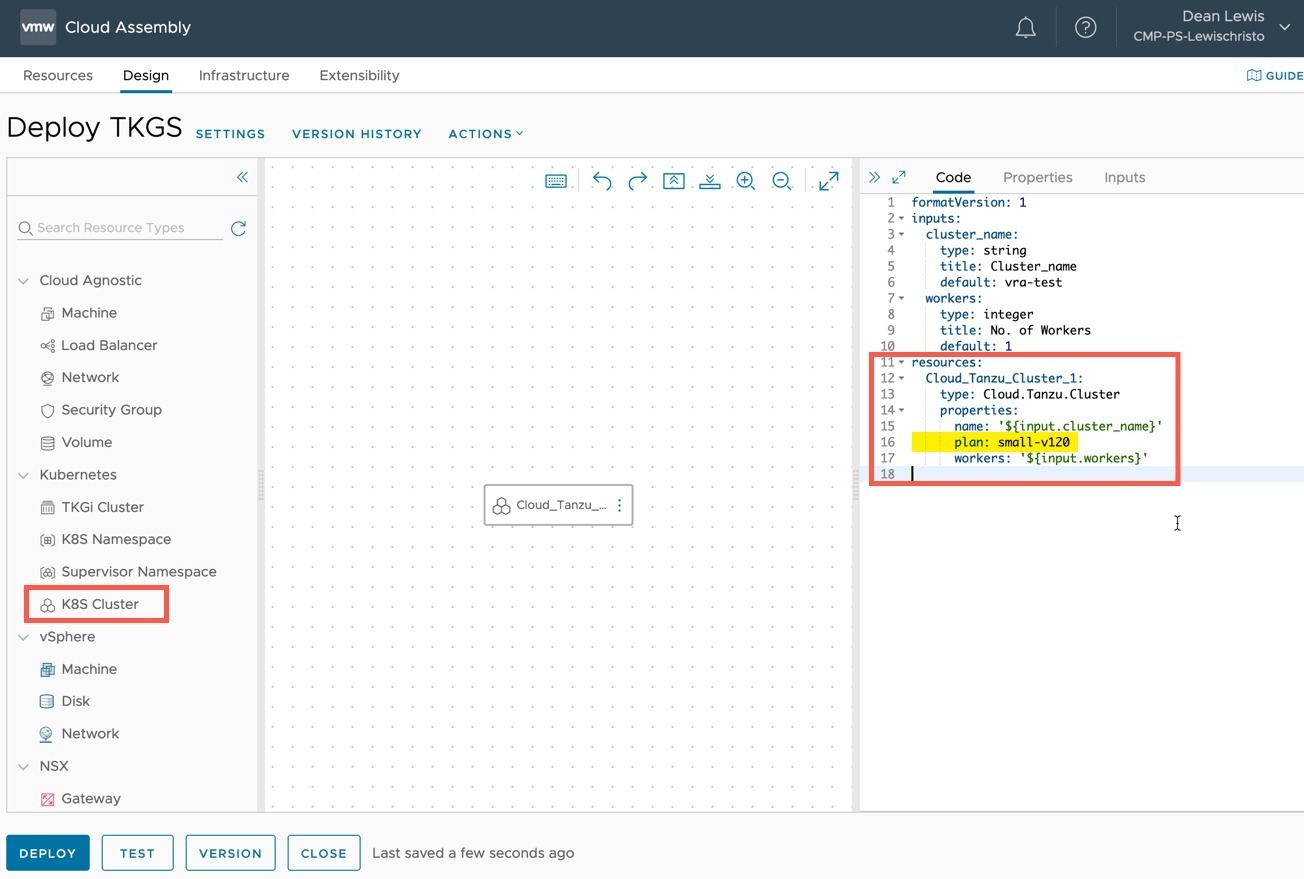Focus the Search Resource Types field
The image size is (1304, 879).
point(120,228)
